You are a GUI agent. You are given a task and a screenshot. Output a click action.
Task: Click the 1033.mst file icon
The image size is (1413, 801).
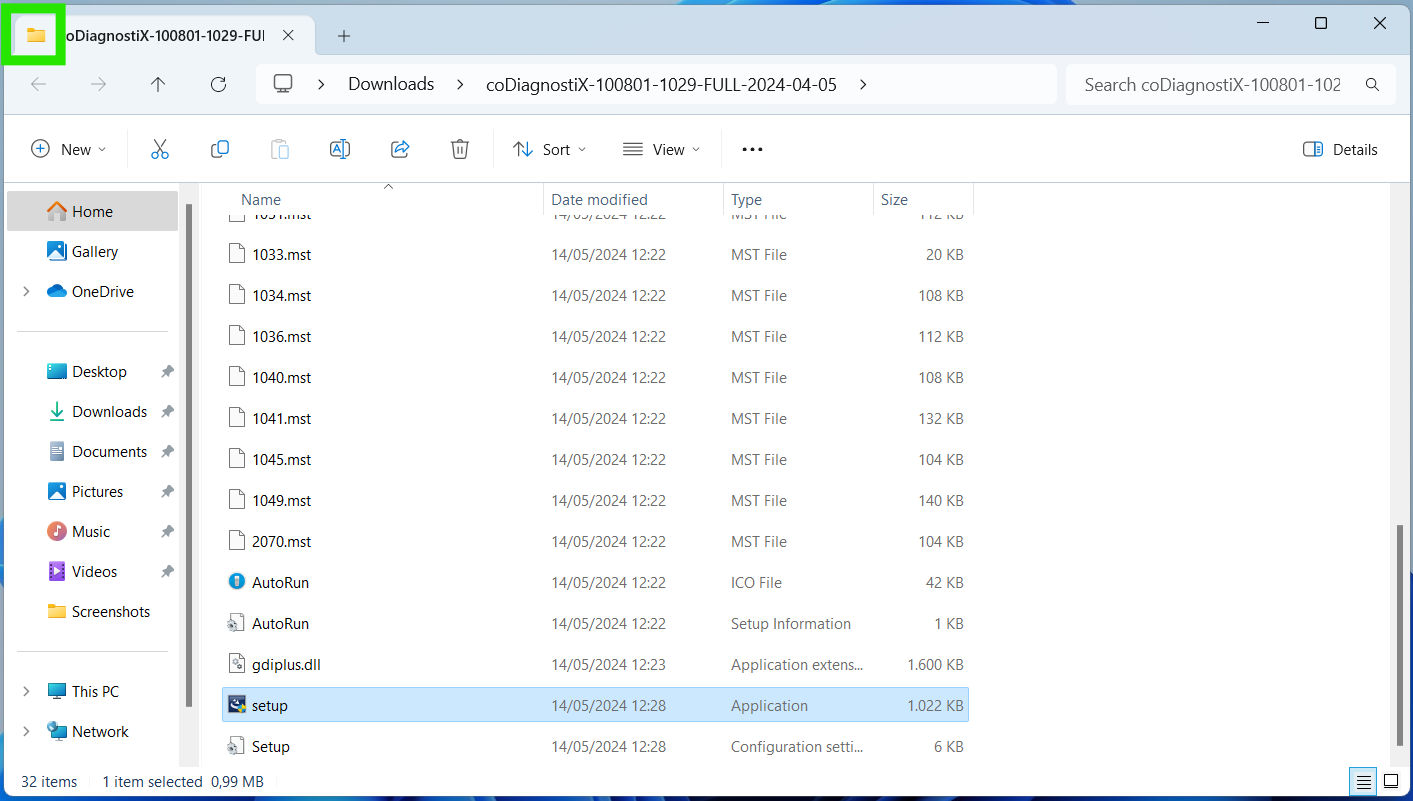237,254
